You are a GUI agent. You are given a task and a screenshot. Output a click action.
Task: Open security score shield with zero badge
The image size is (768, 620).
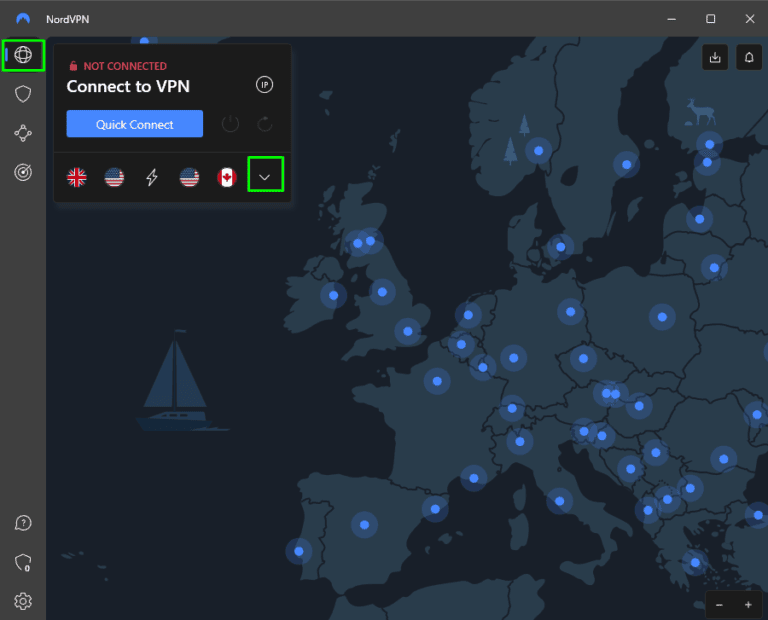(23, 563)
